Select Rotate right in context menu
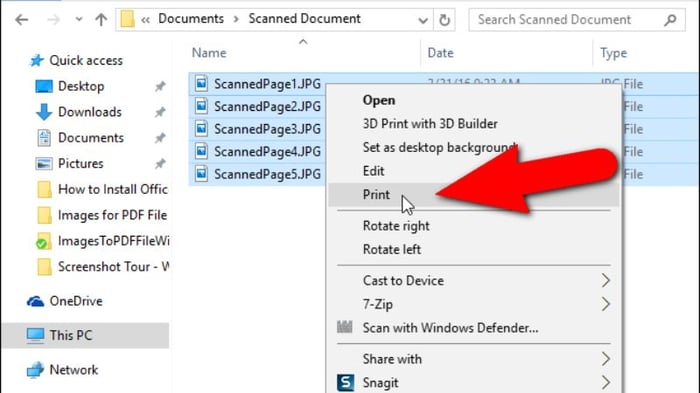Image resolution: width=700 pixels, height=393 pixels. 396,226
